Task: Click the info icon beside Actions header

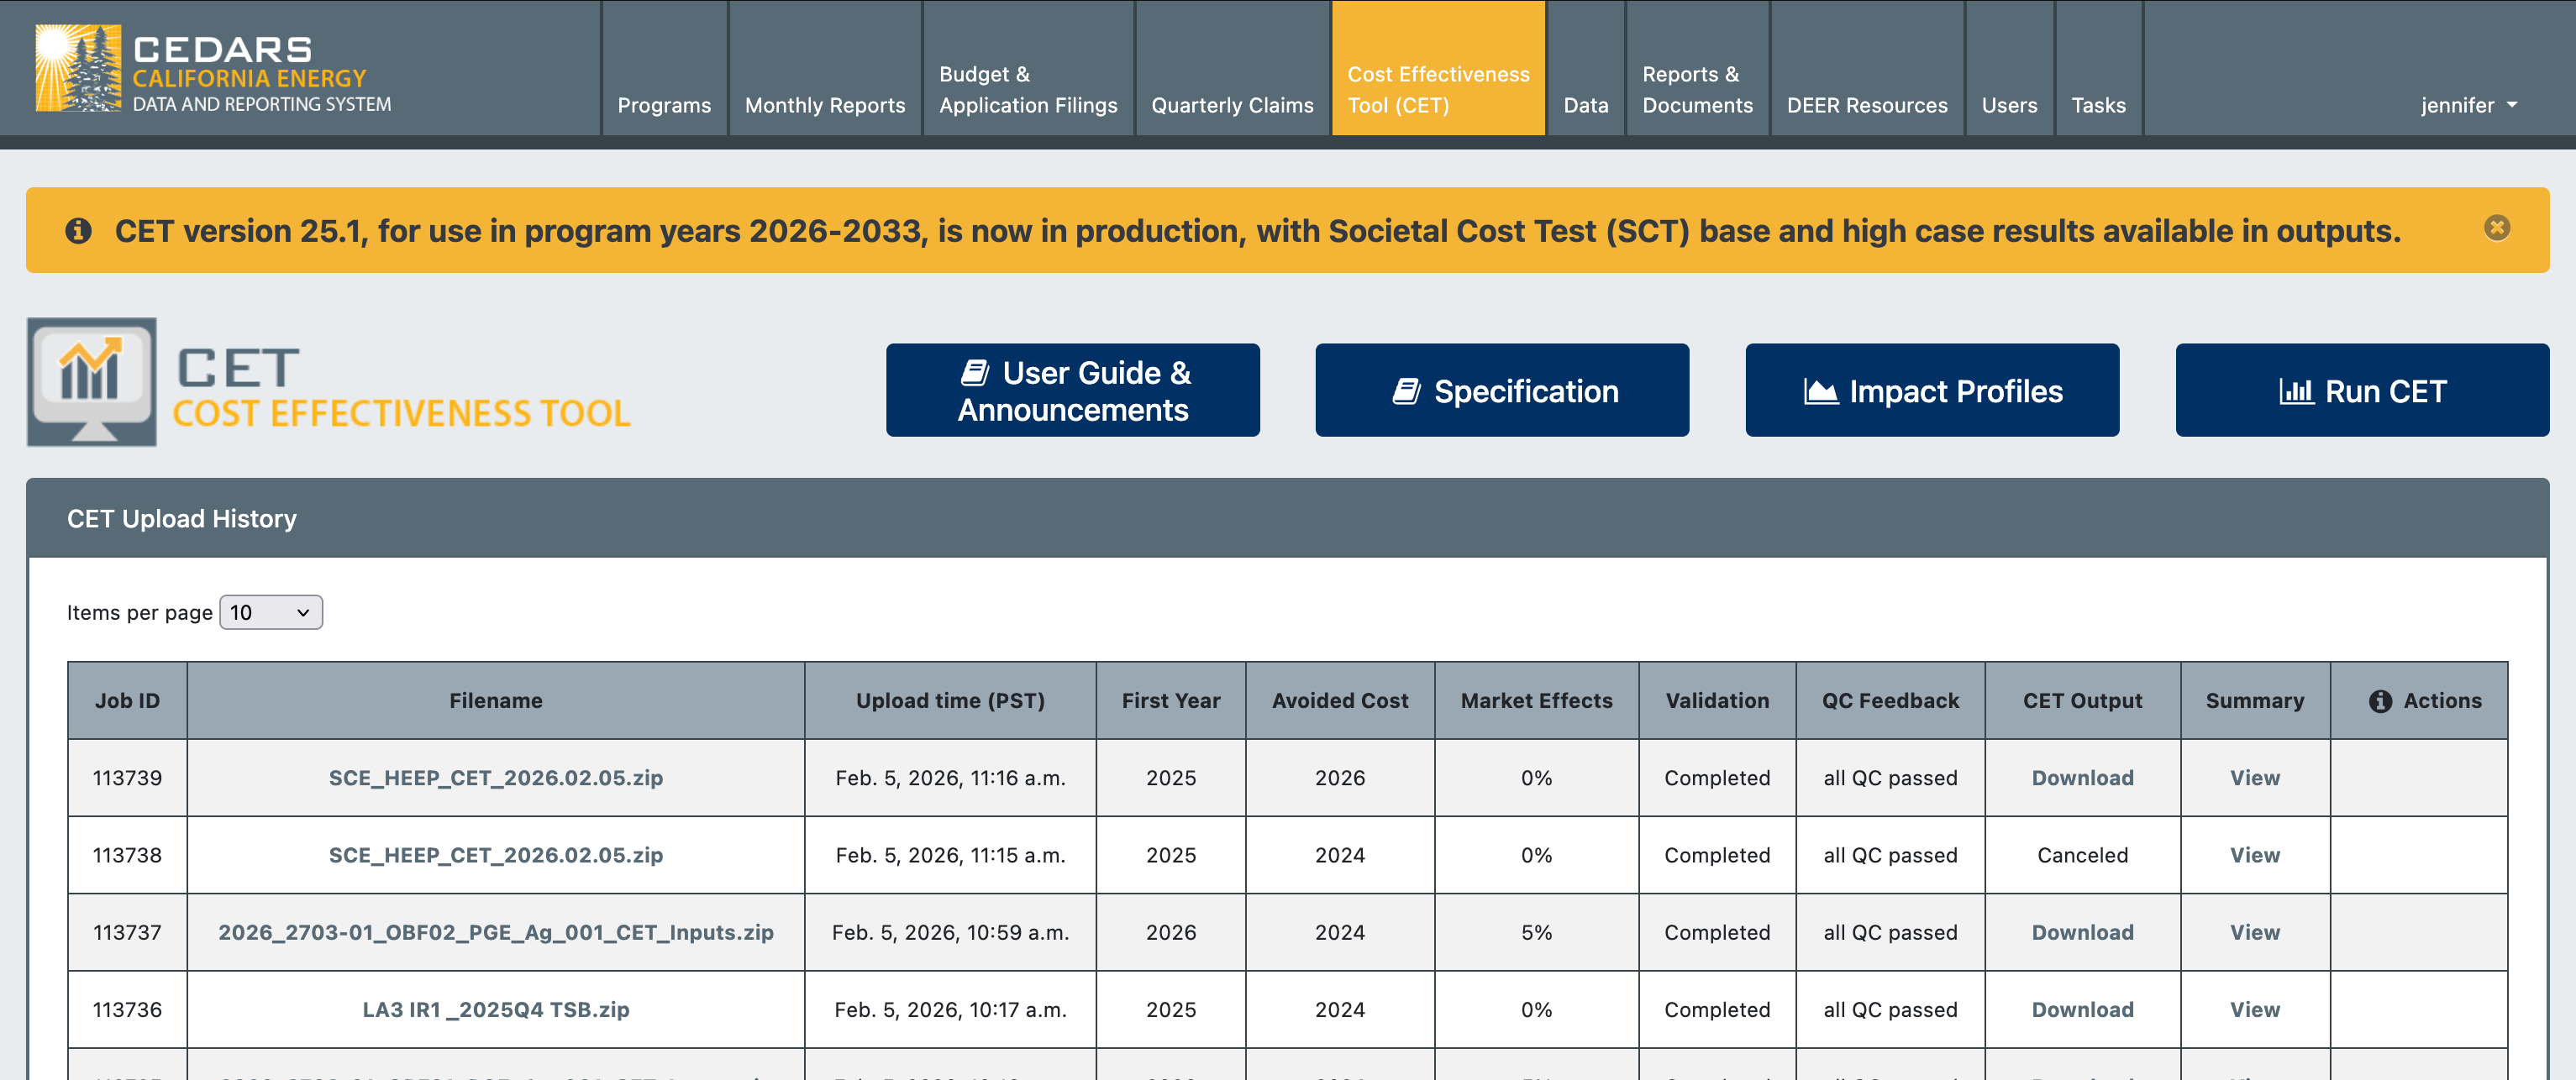Action: [2380, 701]
